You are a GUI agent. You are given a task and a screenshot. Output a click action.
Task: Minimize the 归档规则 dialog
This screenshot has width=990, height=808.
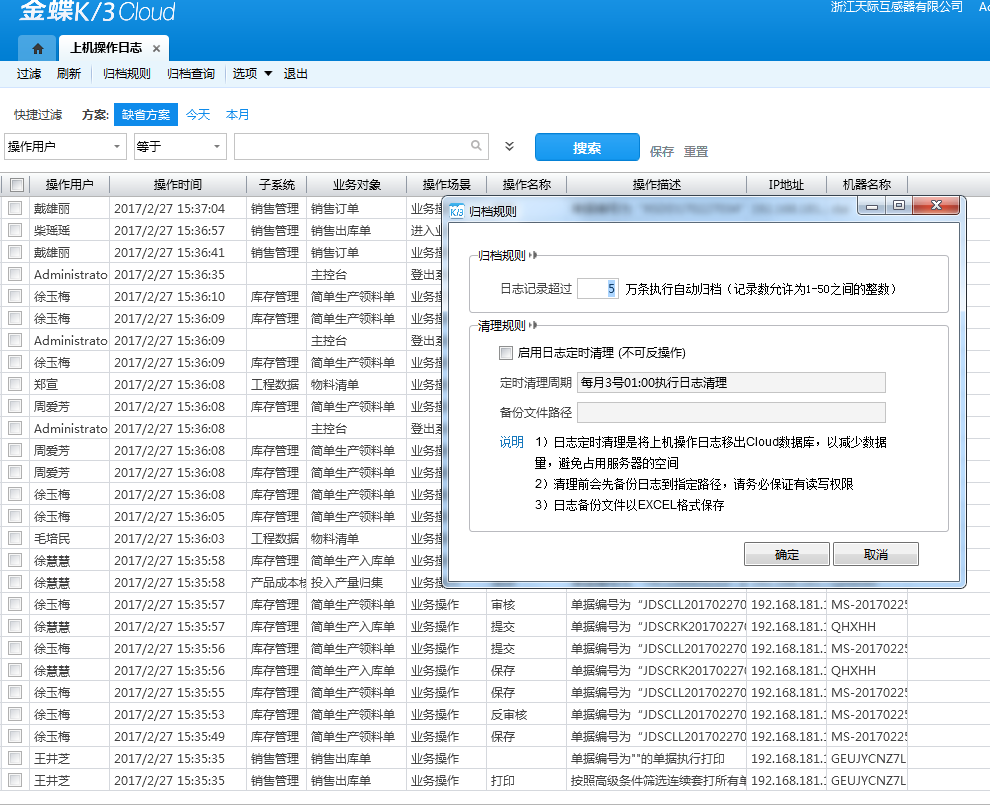pyautogui.click(x=872, y=206)
